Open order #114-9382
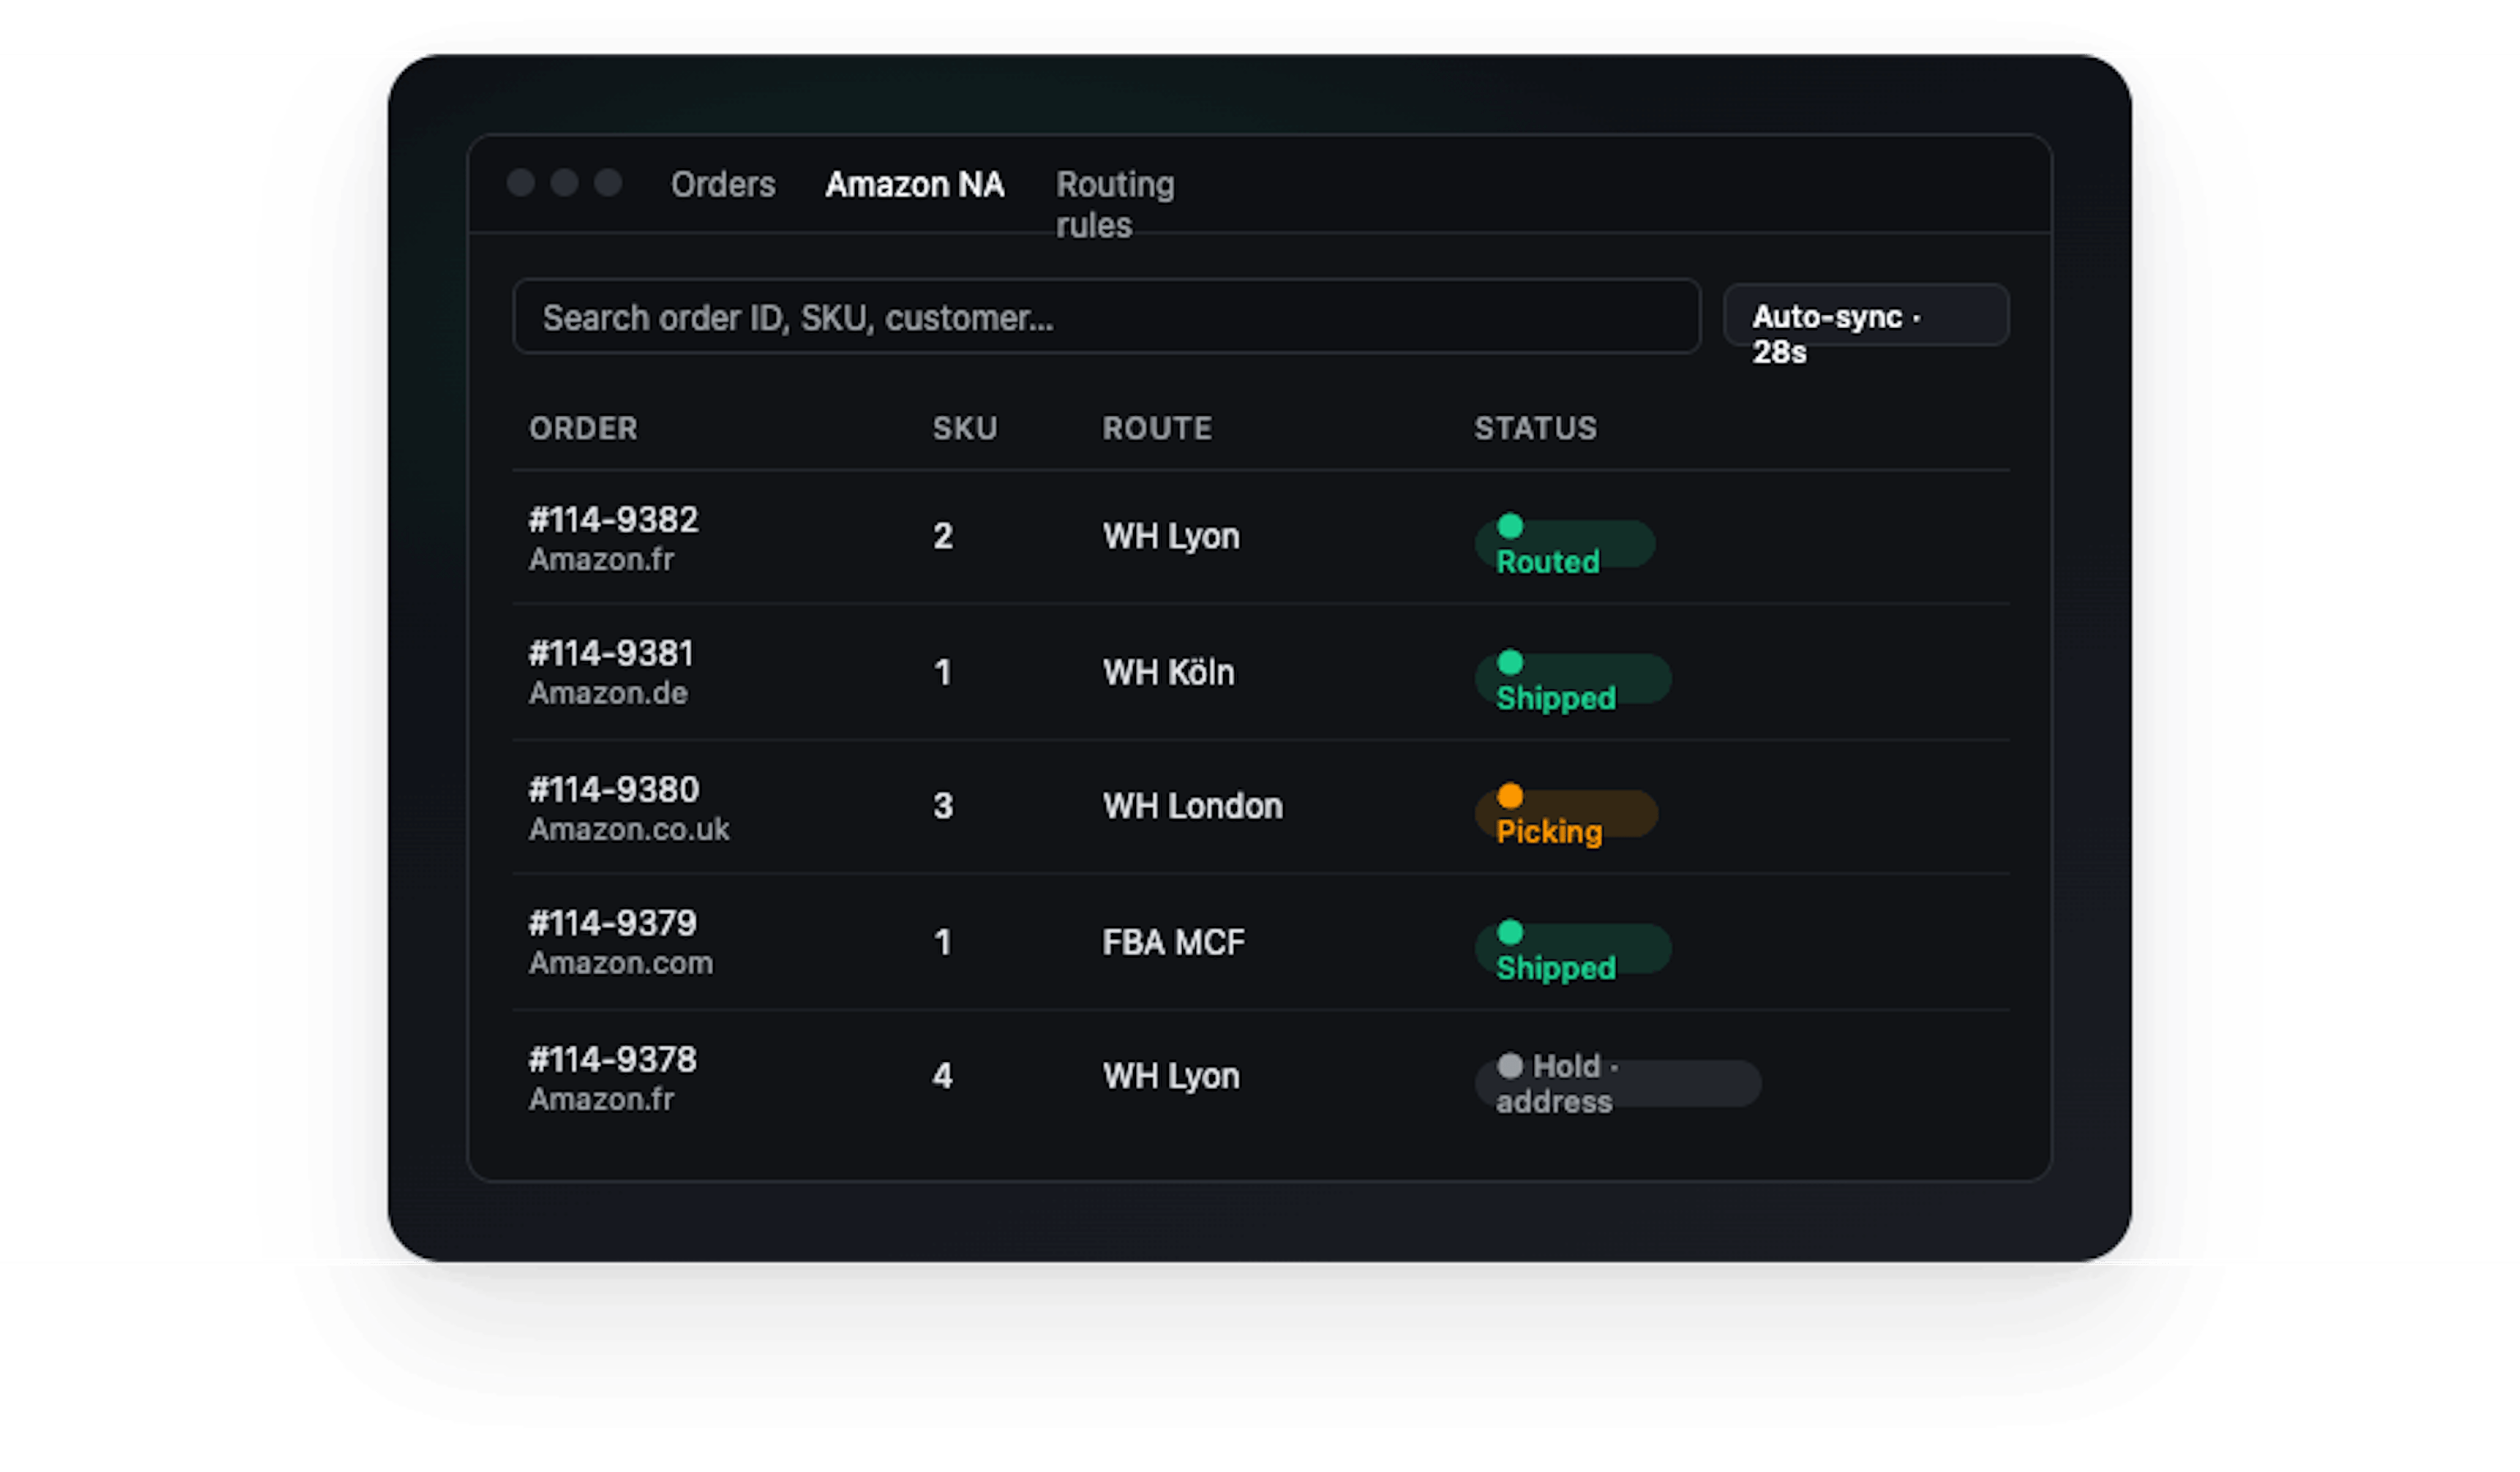 613,520
